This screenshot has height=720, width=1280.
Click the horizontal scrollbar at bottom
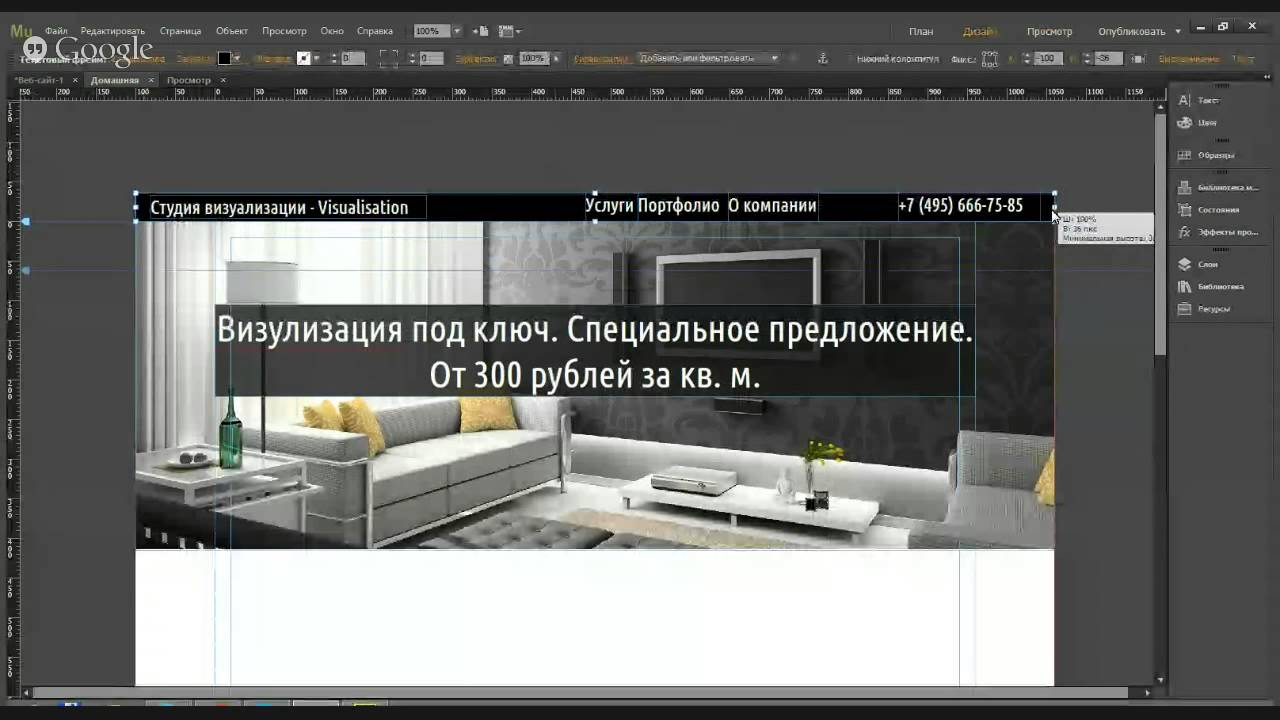click(582, 692)
